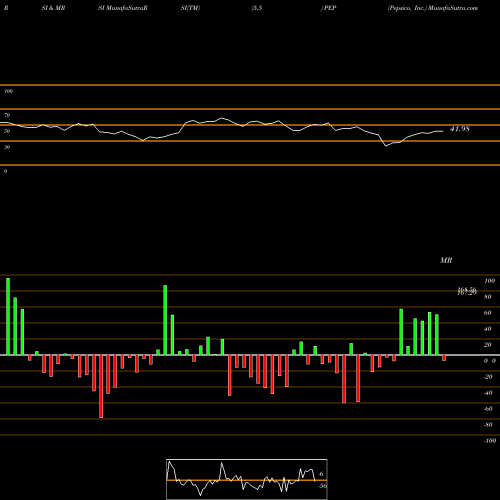Click the overlapping price label near 168.56

467,291
